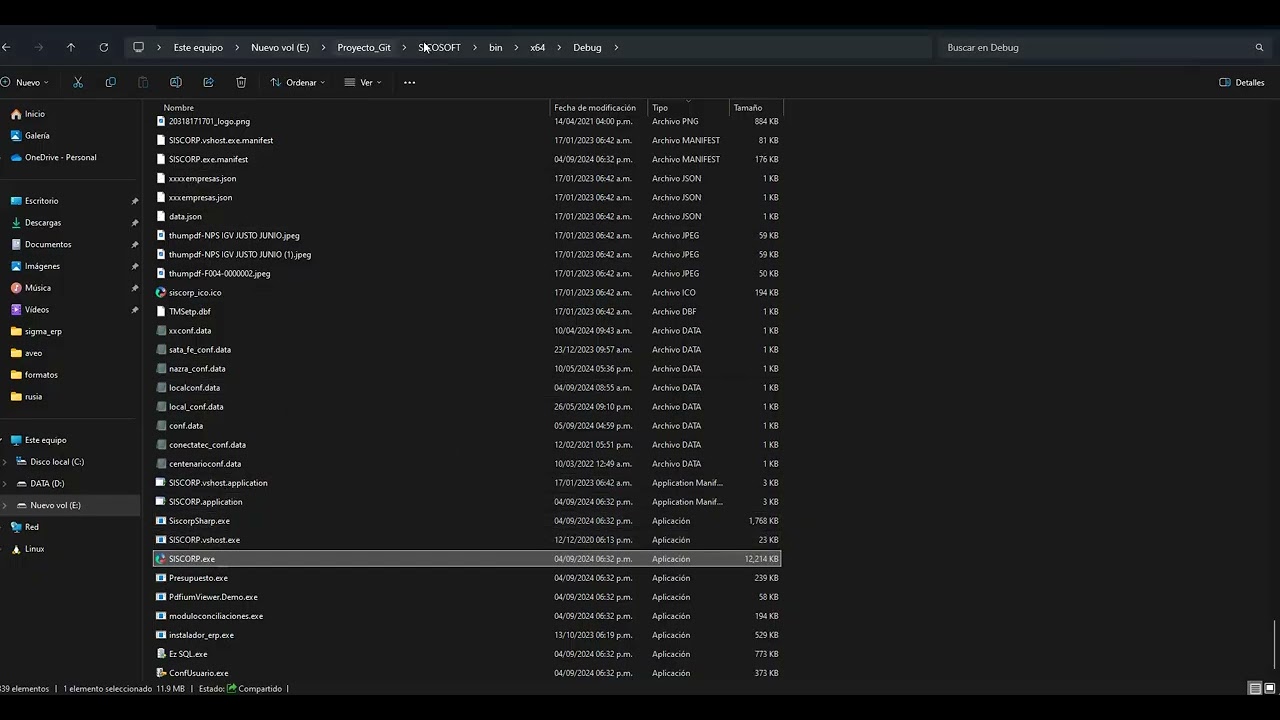Select the Ez SQL.exe file icon
The image size is (1280, 720).
(161, 654)
